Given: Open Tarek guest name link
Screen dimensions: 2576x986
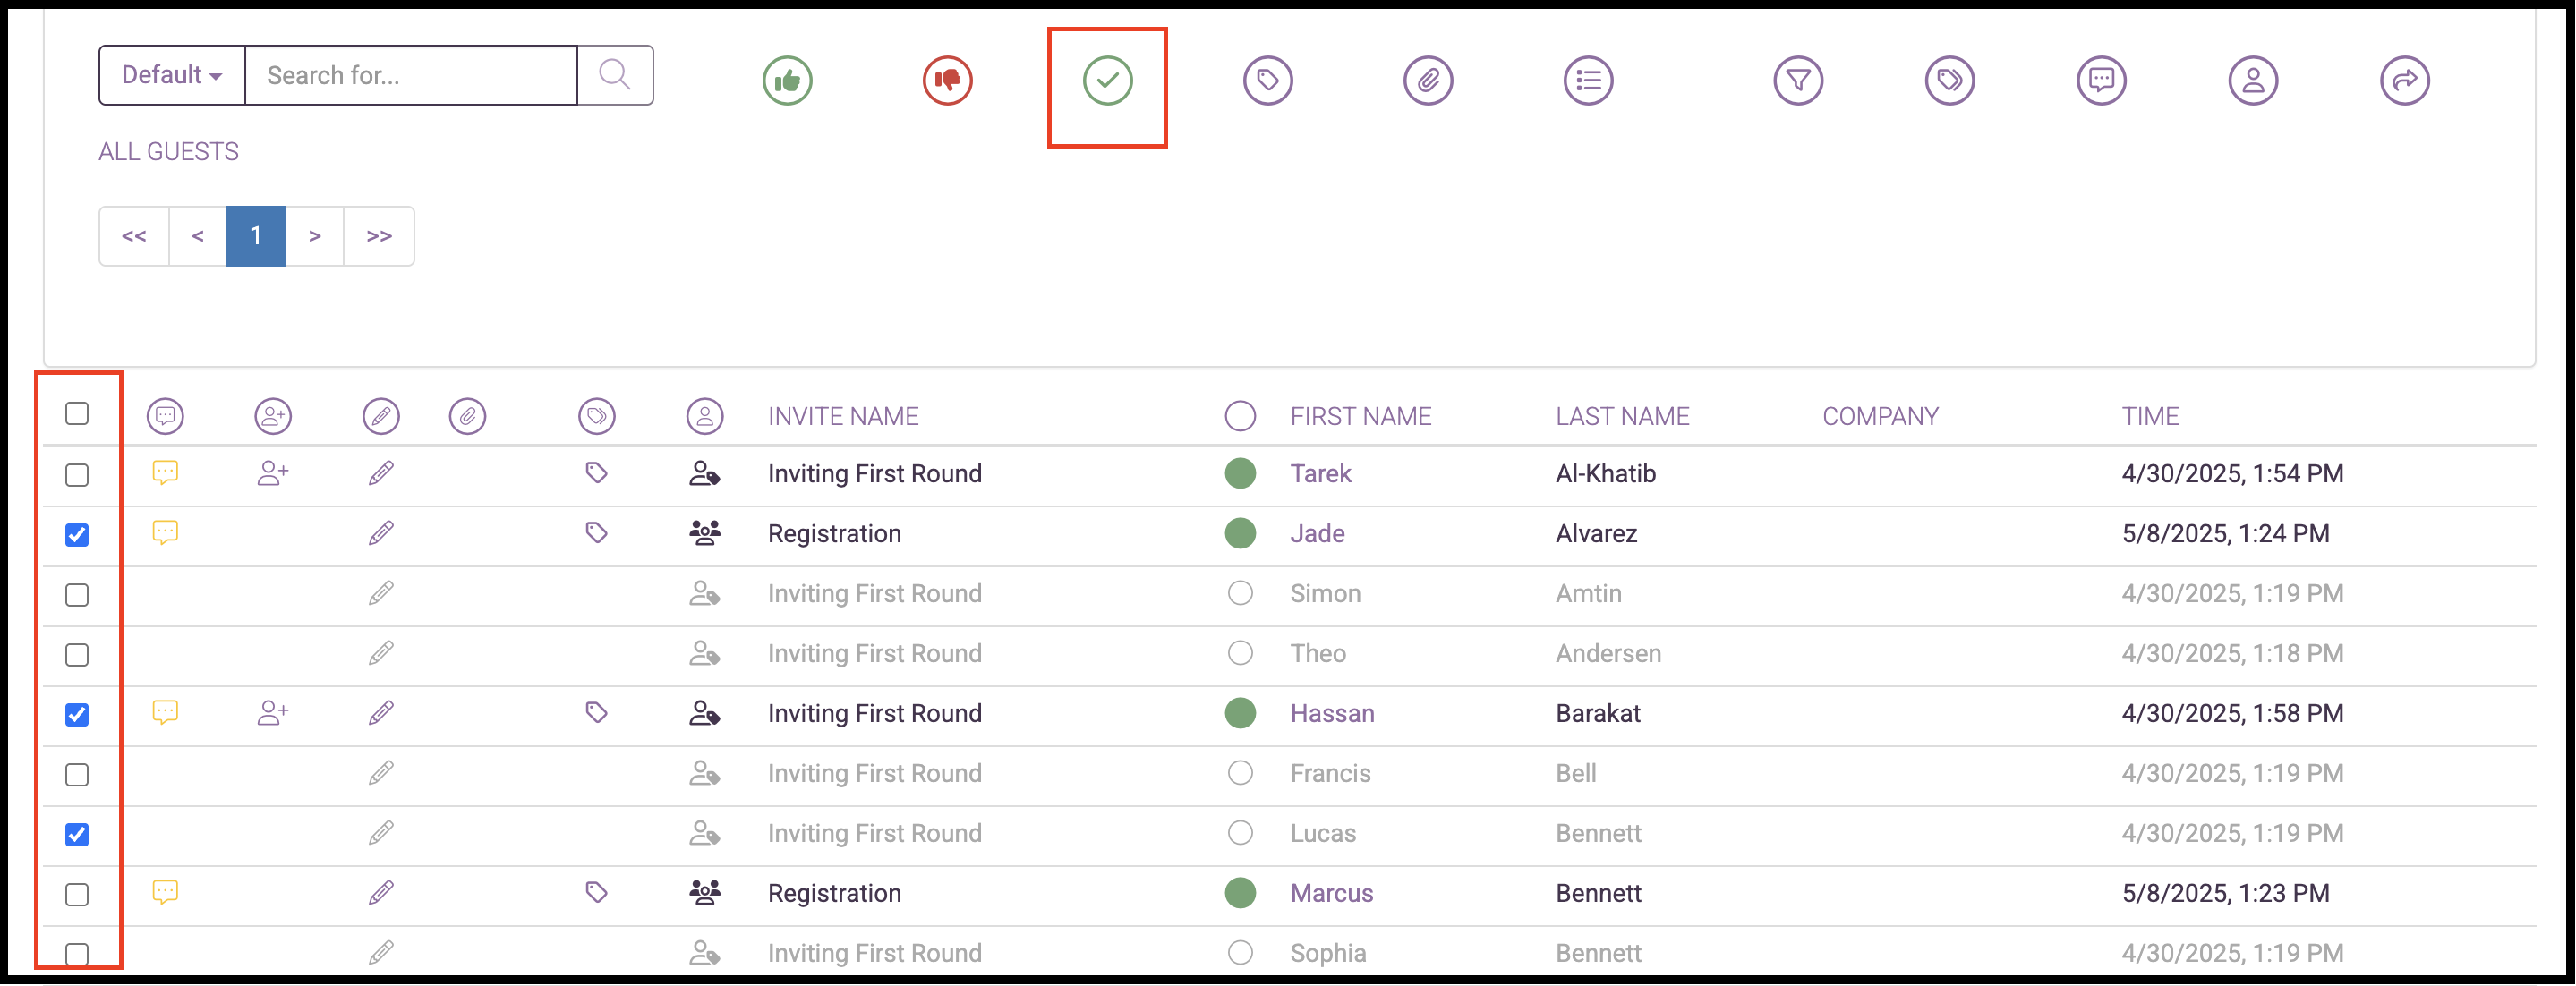Looking at the screenshot, I should 1320,473.
